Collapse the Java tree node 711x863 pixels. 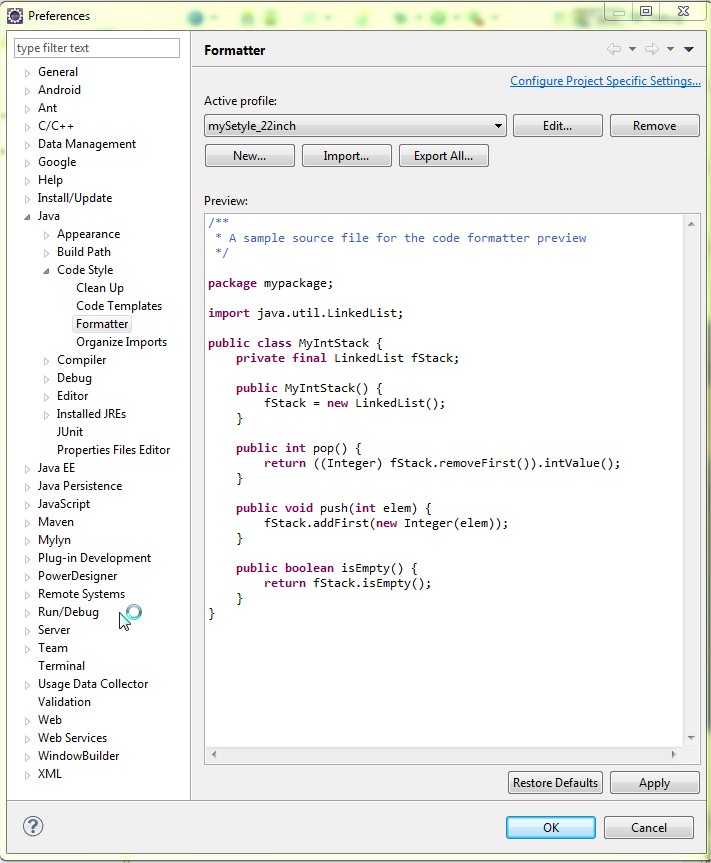pyautogui.click(x=28, y=217)
